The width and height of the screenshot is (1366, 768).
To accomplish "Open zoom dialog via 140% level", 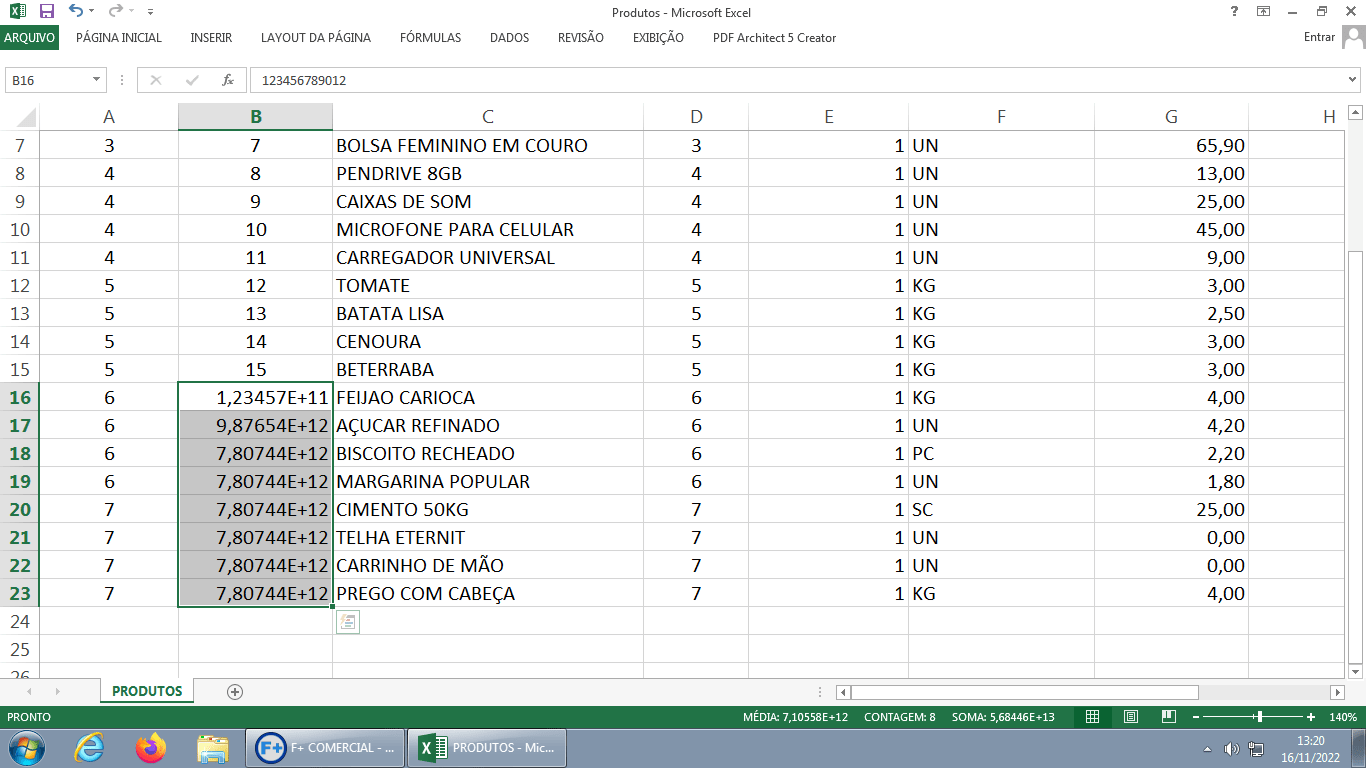I will point(1342,717).
